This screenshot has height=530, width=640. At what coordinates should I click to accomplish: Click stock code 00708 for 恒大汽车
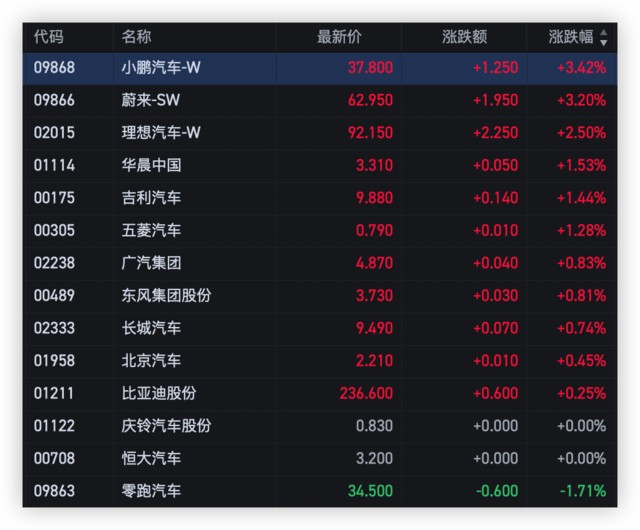point(54,458)
